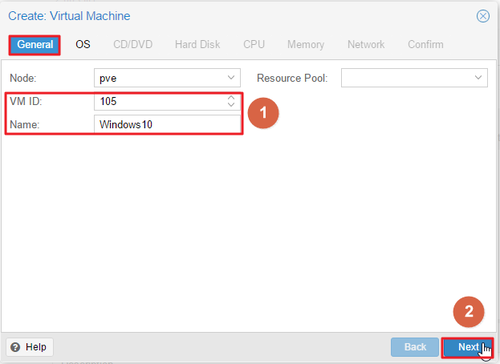
Task: Close the Create Virtual Machine dialog
Action: coord(483,16)
